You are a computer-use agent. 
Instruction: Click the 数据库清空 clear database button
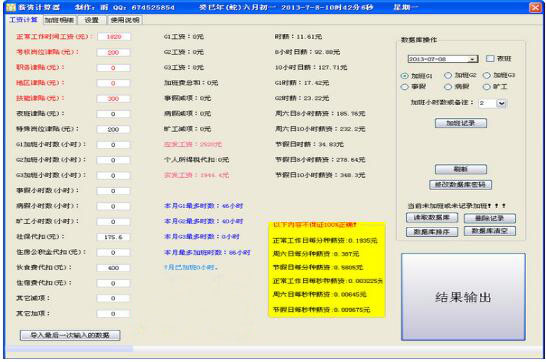coord(490,231)
